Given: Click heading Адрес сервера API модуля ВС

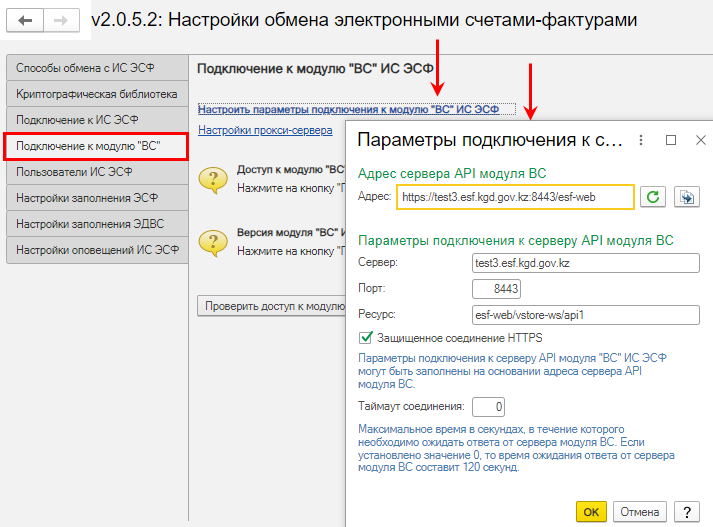Looking at the screenshot, I should [x=452, y=173].
